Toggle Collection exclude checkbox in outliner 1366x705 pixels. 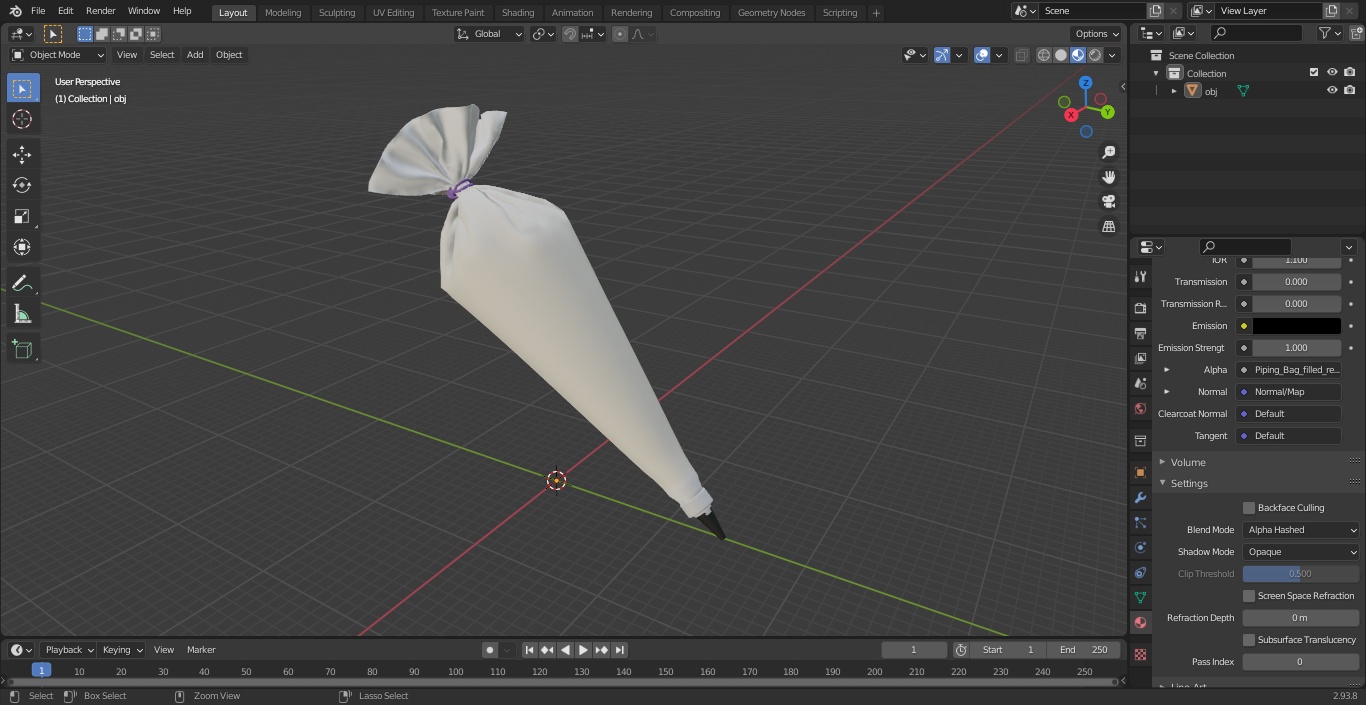tap(1314, 73)
